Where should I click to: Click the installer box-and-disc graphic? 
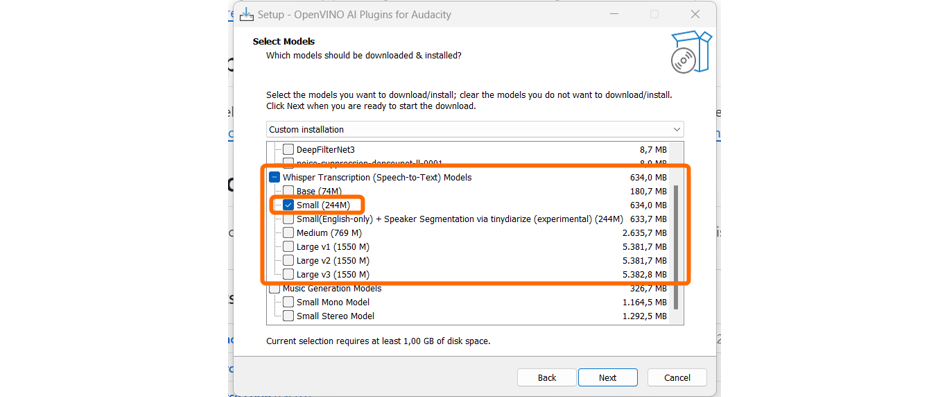click(x=691, y=53)
